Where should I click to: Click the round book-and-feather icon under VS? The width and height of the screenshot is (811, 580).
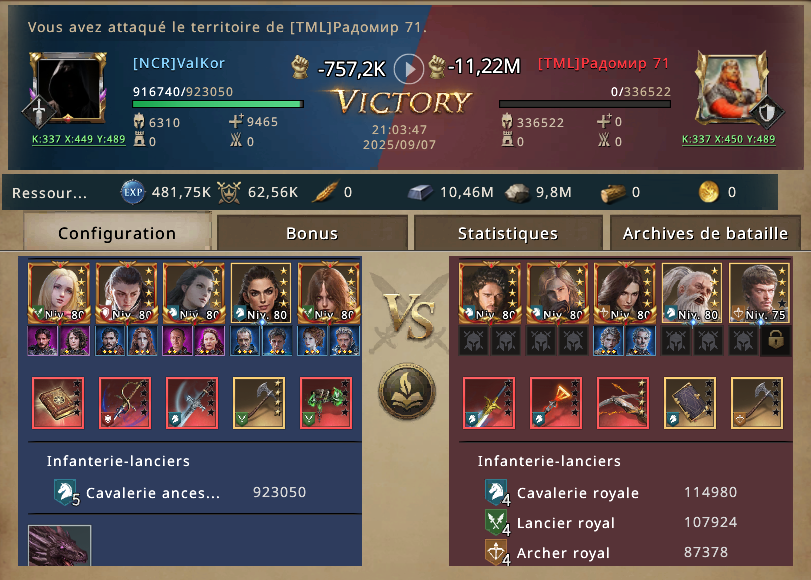pos(407,391)
